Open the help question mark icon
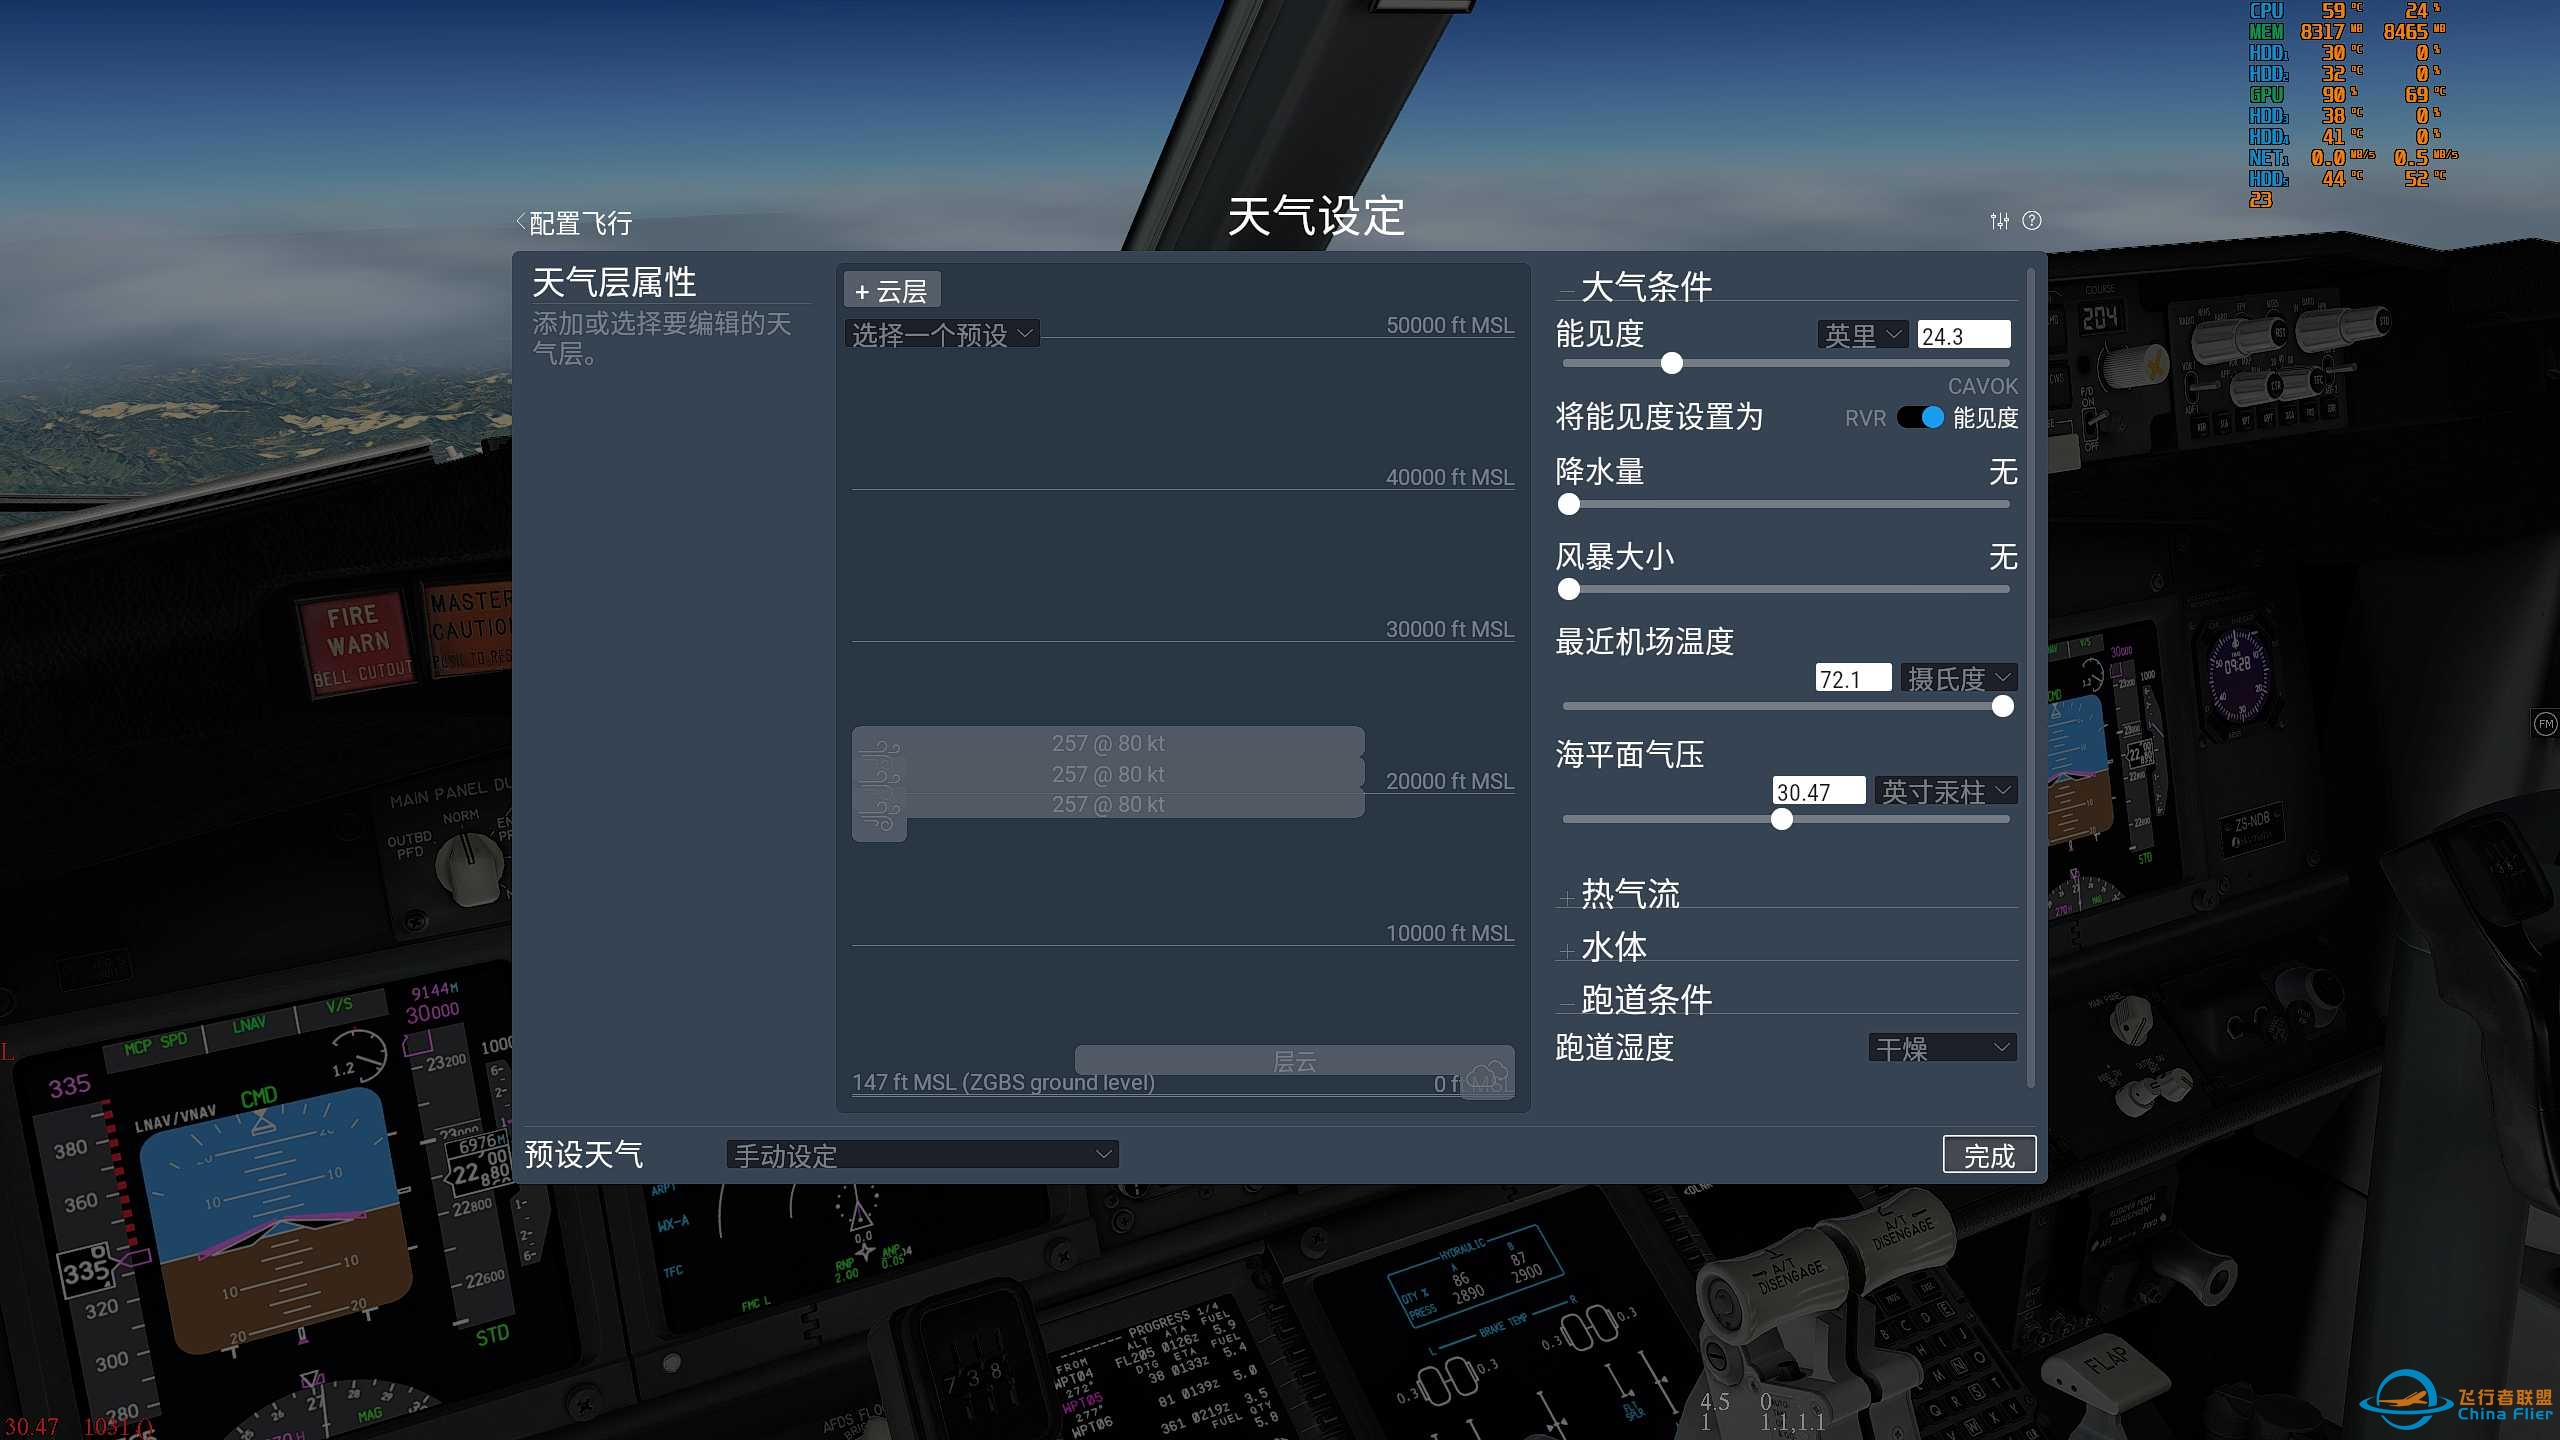Image resolution: width=2560 pixels, height=1440 pixels. (x=2032, y=221)
